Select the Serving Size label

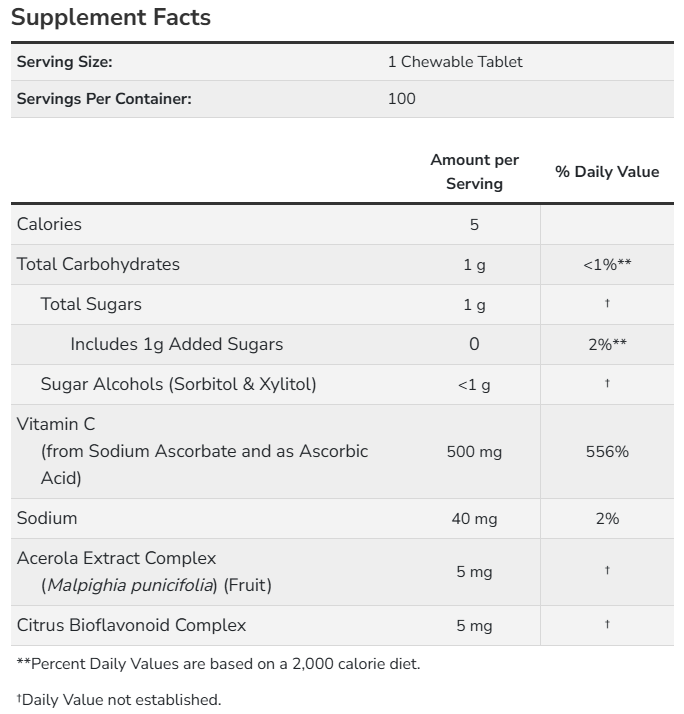coord(64,62)
